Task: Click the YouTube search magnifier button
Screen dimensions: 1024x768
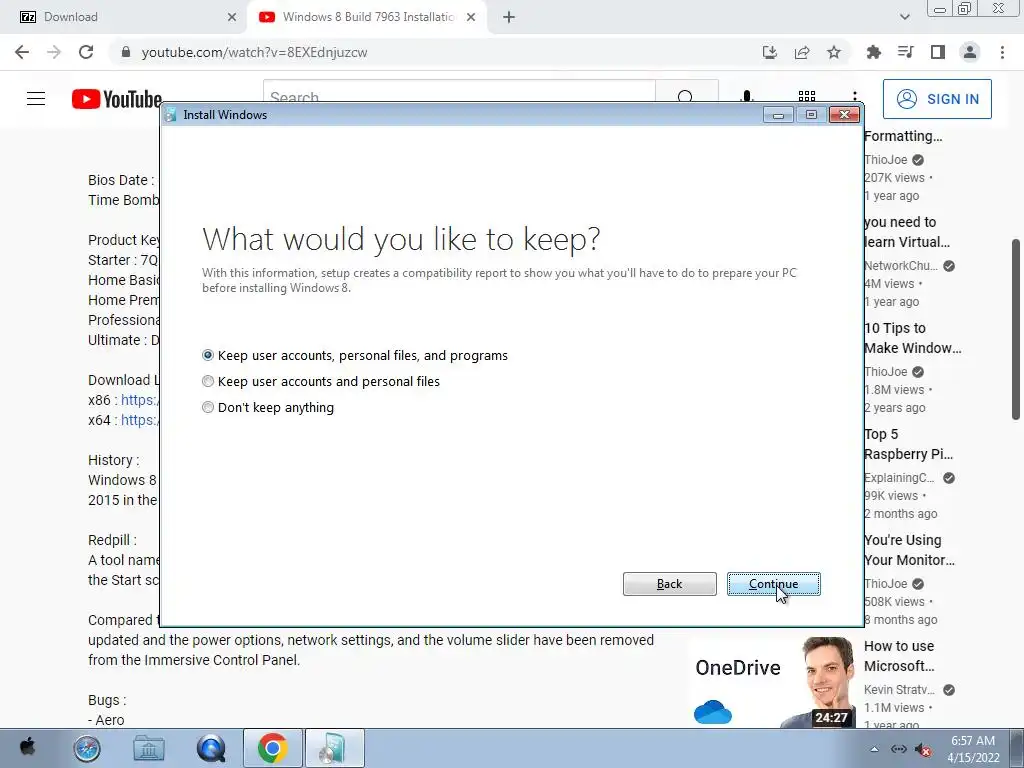Action: (x=686, y=95)
